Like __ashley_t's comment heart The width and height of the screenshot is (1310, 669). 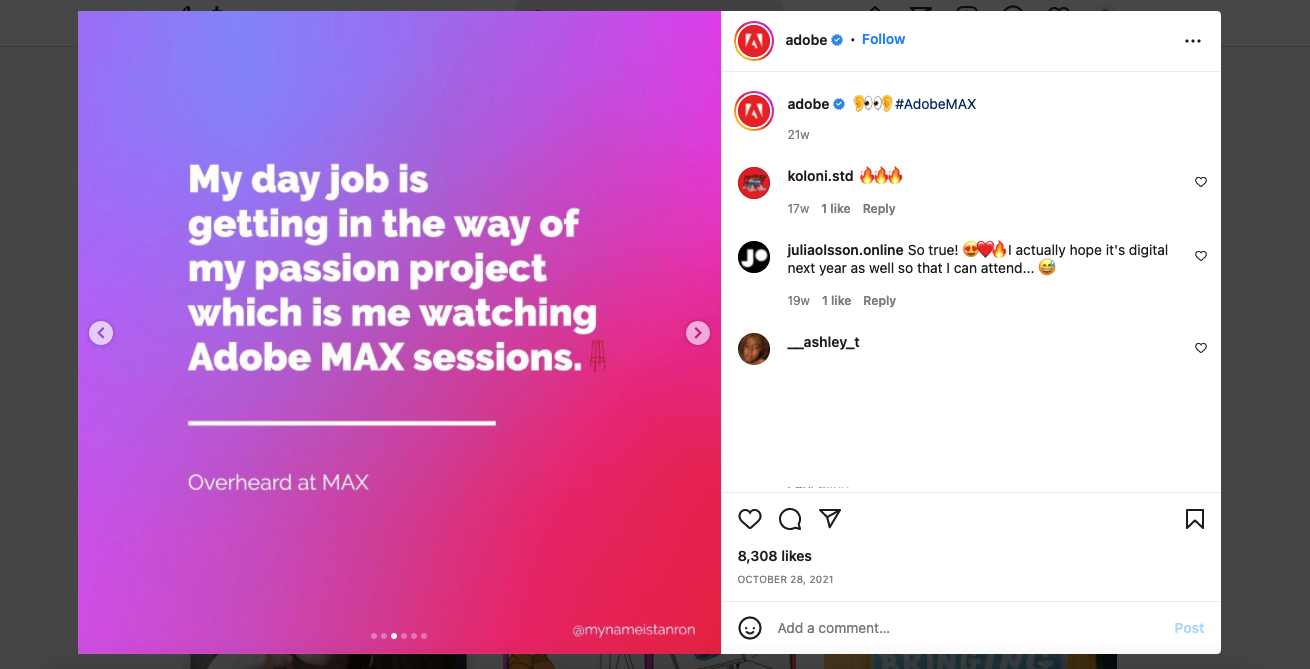(1201, 348)
